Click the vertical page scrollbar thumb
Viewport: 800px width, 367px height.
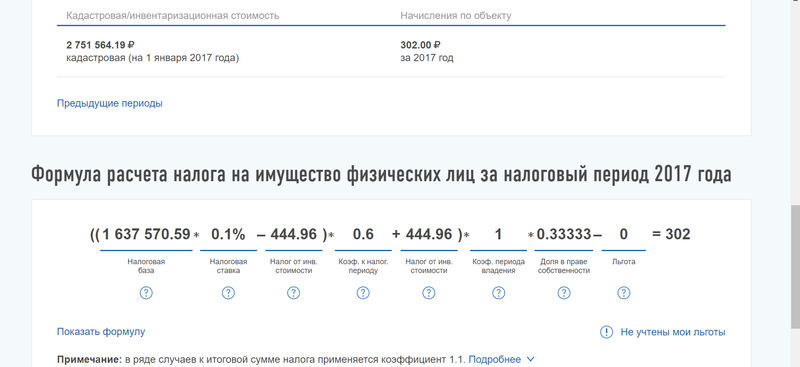click(795, 267)
